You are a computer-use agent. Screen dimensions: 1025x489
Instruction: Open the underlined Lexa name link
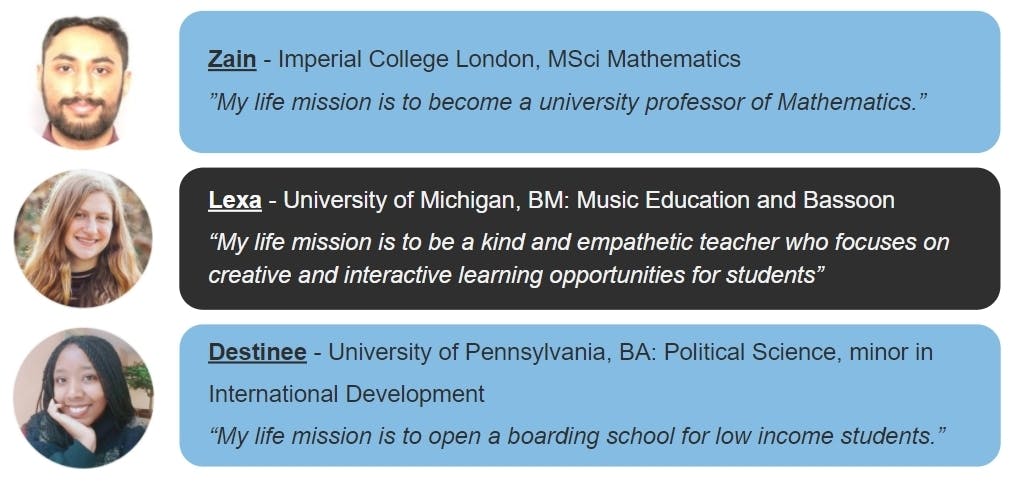(x=235, y=201)
